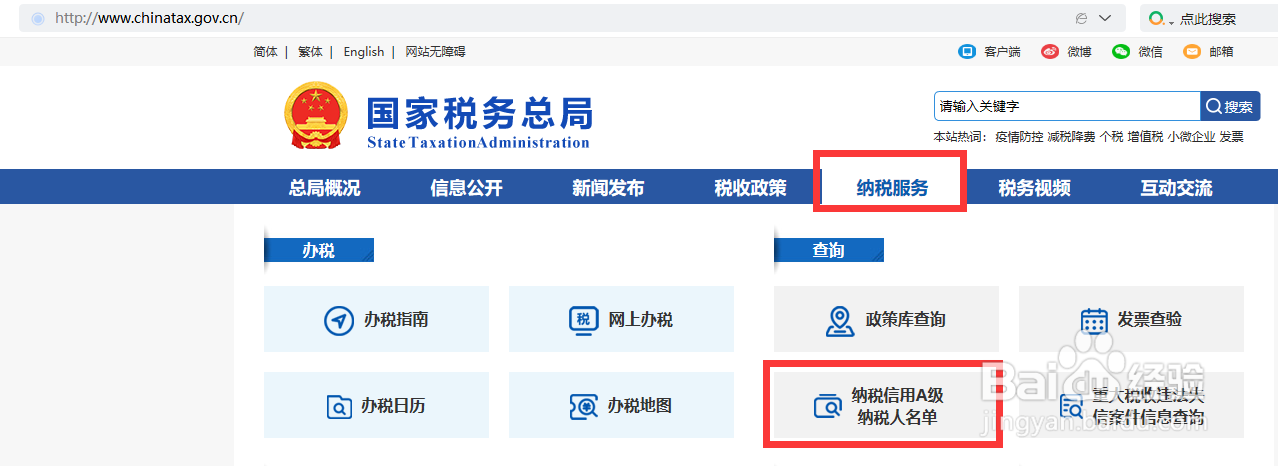This screenshot has height=466, width=1278.
Task: Open the 办税指南 tile
Action: coord(376,319)
